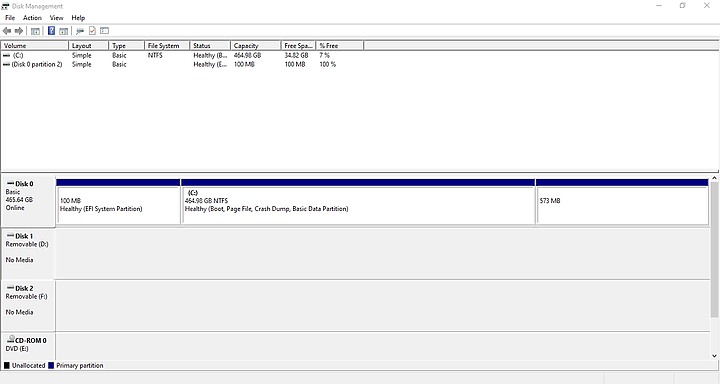Click drive icon beside Disk 0 partition 2

(6, 64)
